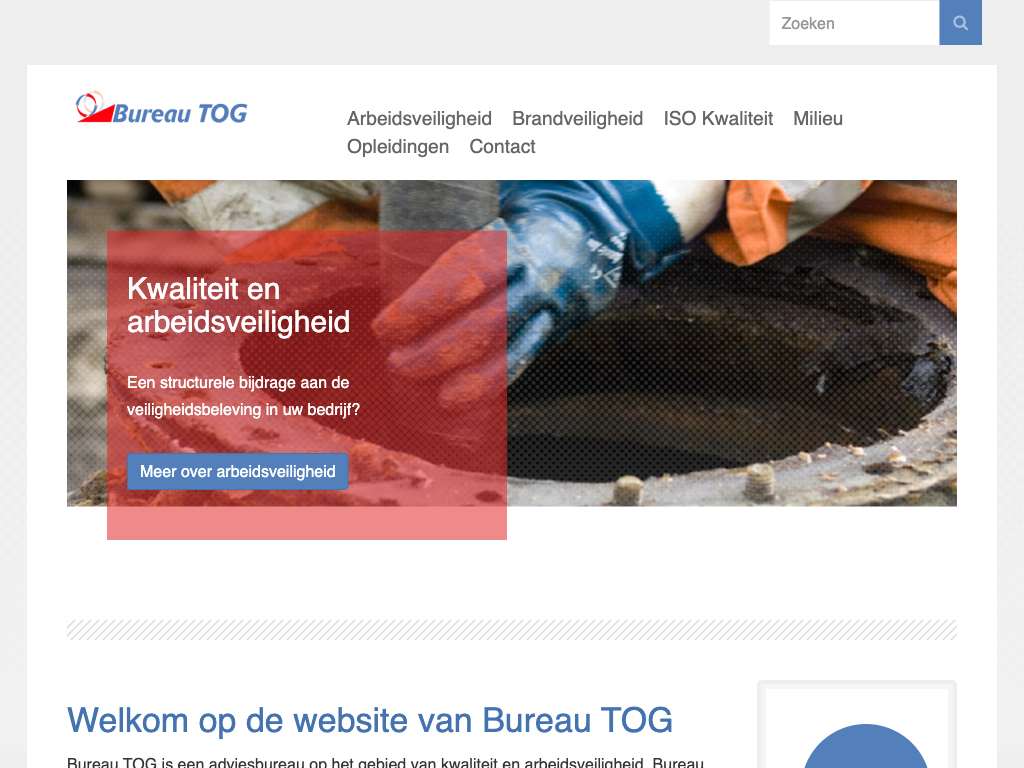Click the red overlay text about veiligheidsbeleving
Screen dimensions: 1024x768
pos(243,396)
